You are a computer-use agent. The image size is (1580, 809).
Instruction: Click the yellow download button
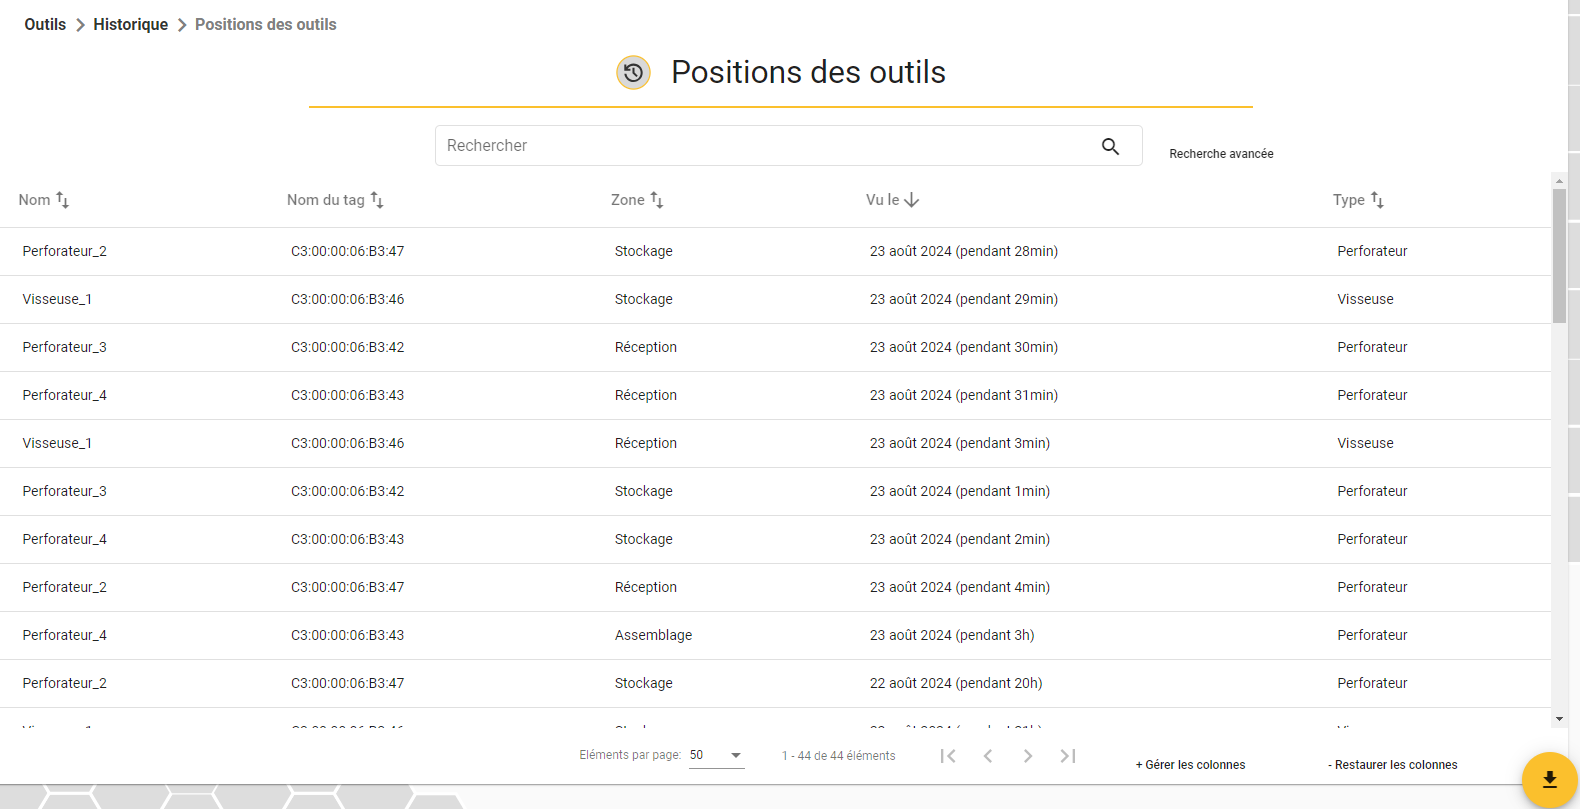click(1549, 779)
